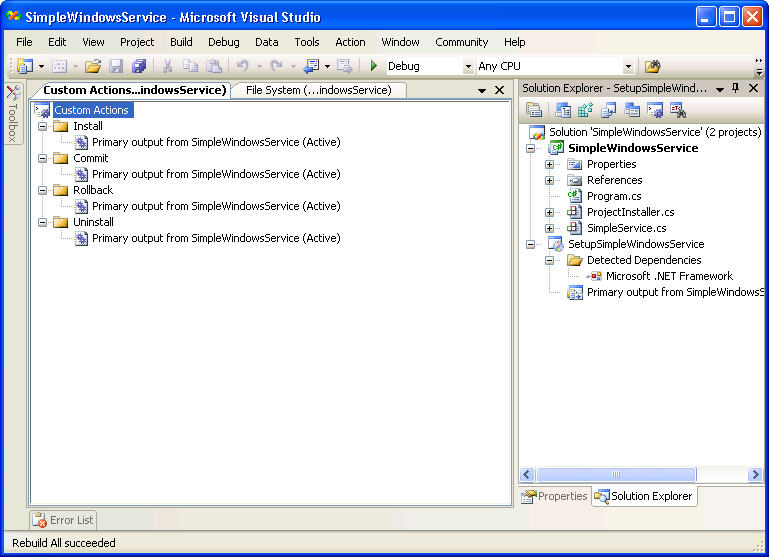Click the Save All icon
This screenshot has height=557, width=769.
[139, 66]
